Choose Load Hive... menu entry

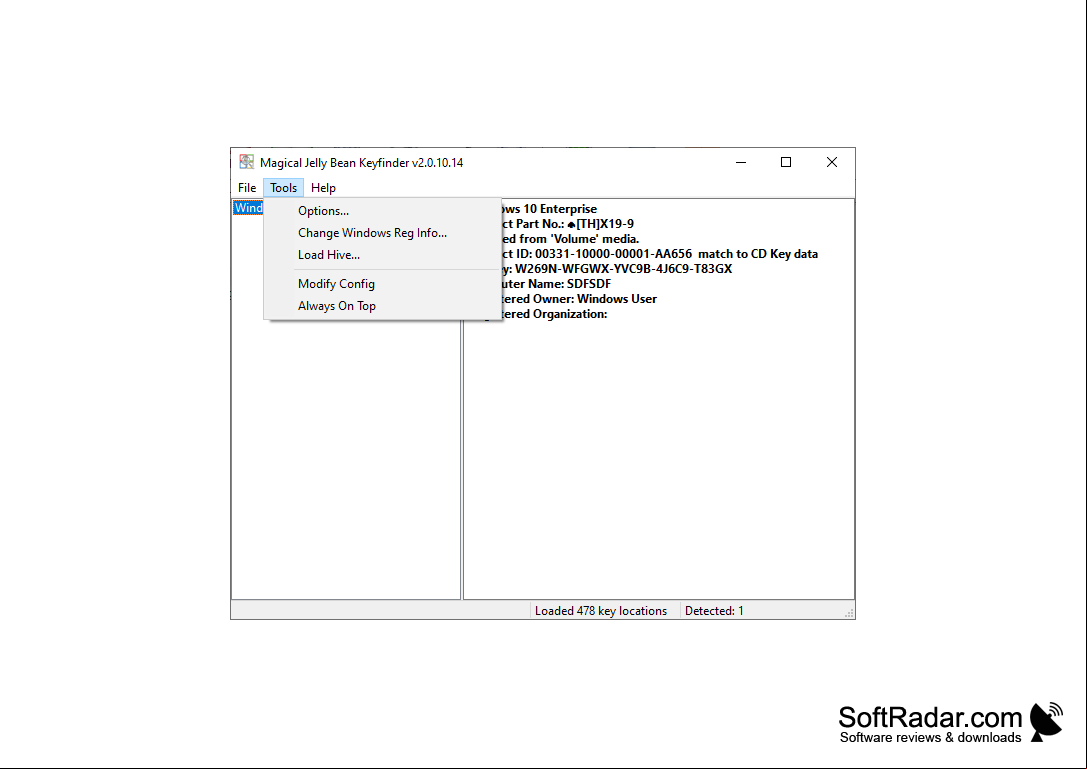coord(383,255)
